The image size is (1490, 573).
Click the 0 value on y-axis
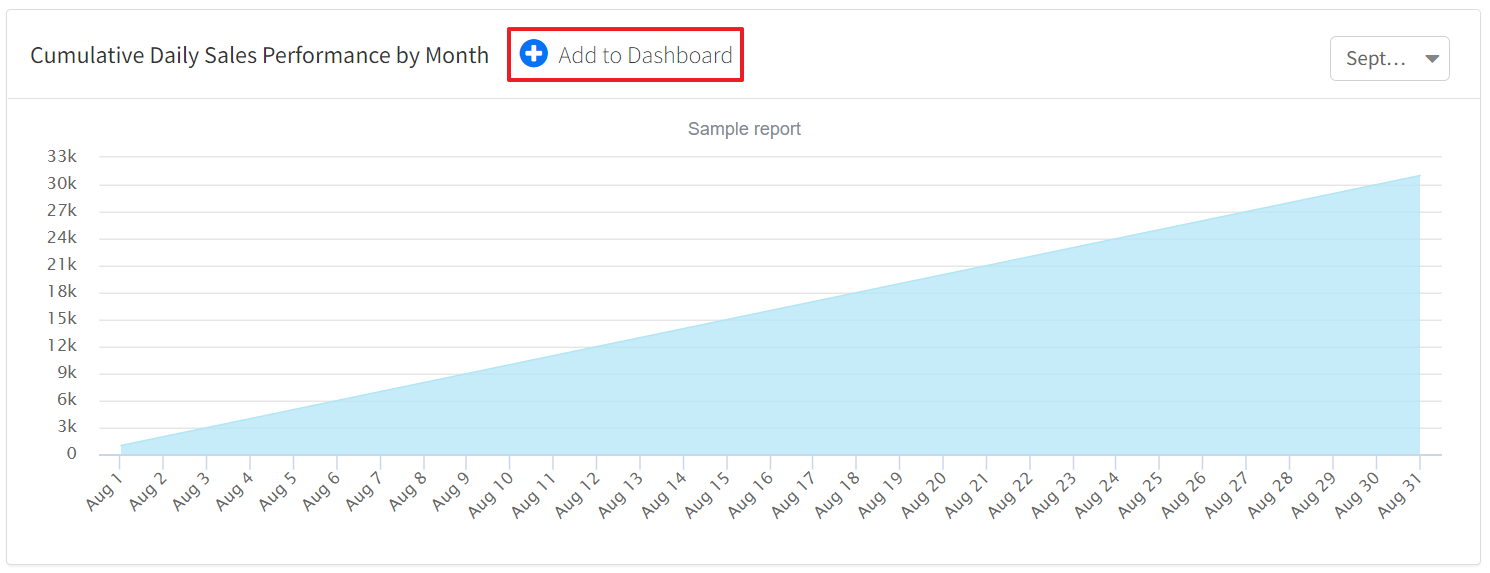pyautogui.click(x=71, y=454)
